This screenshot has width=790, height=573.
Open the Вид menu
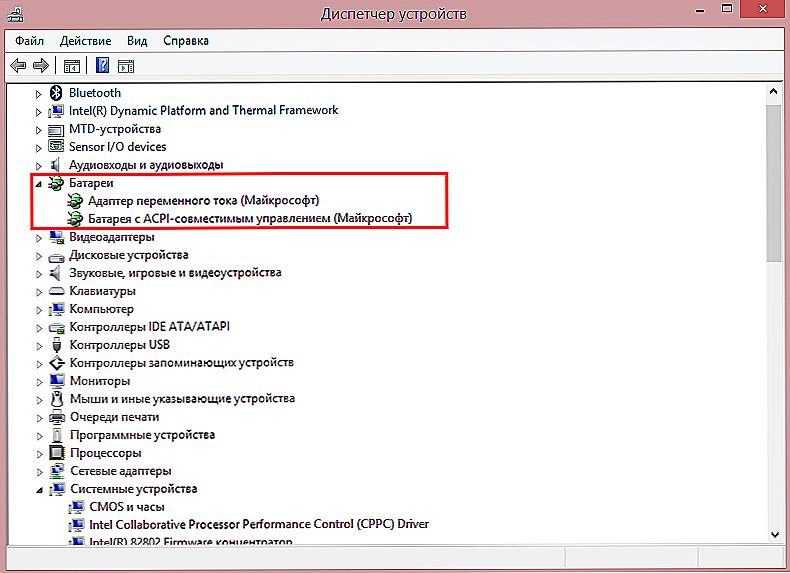(x=137, y=41)
